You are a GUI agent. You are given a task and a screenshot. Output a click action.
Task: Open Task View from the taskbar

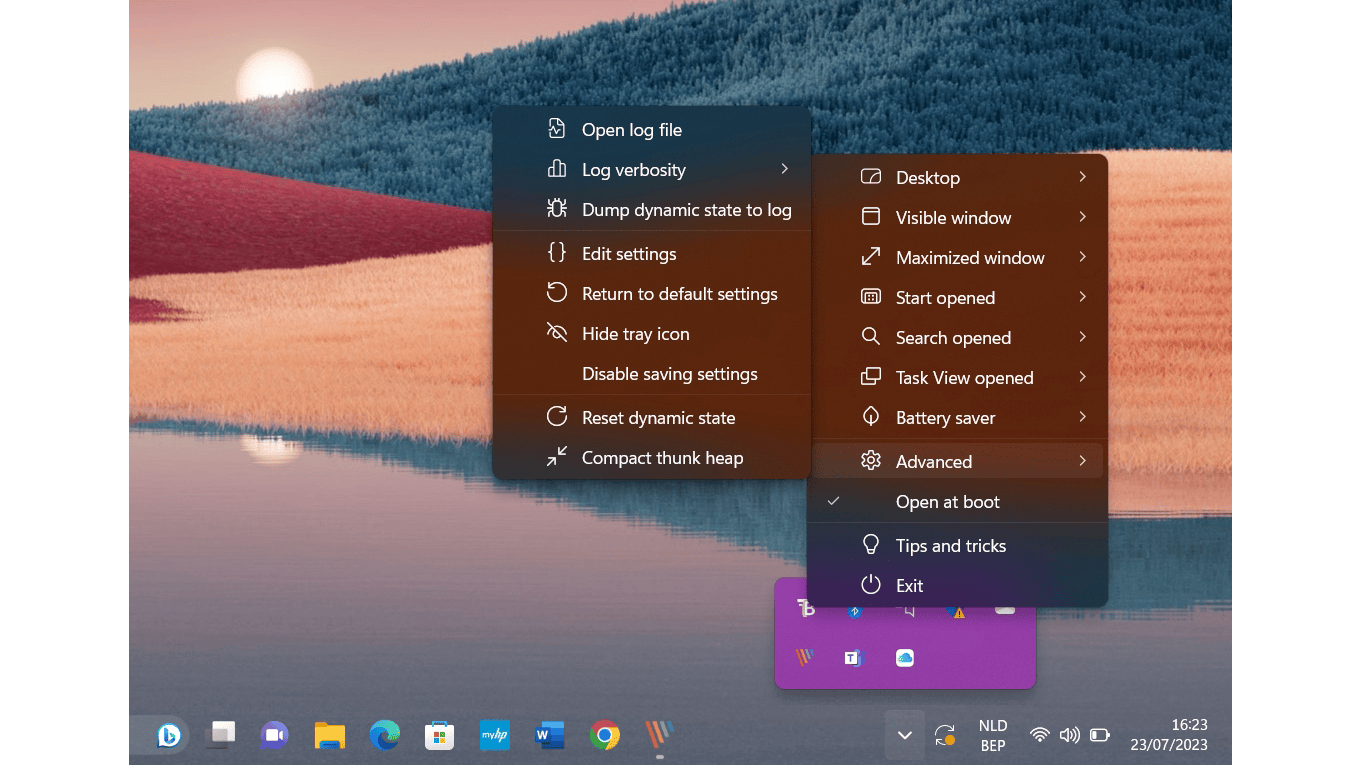(220, 736)
